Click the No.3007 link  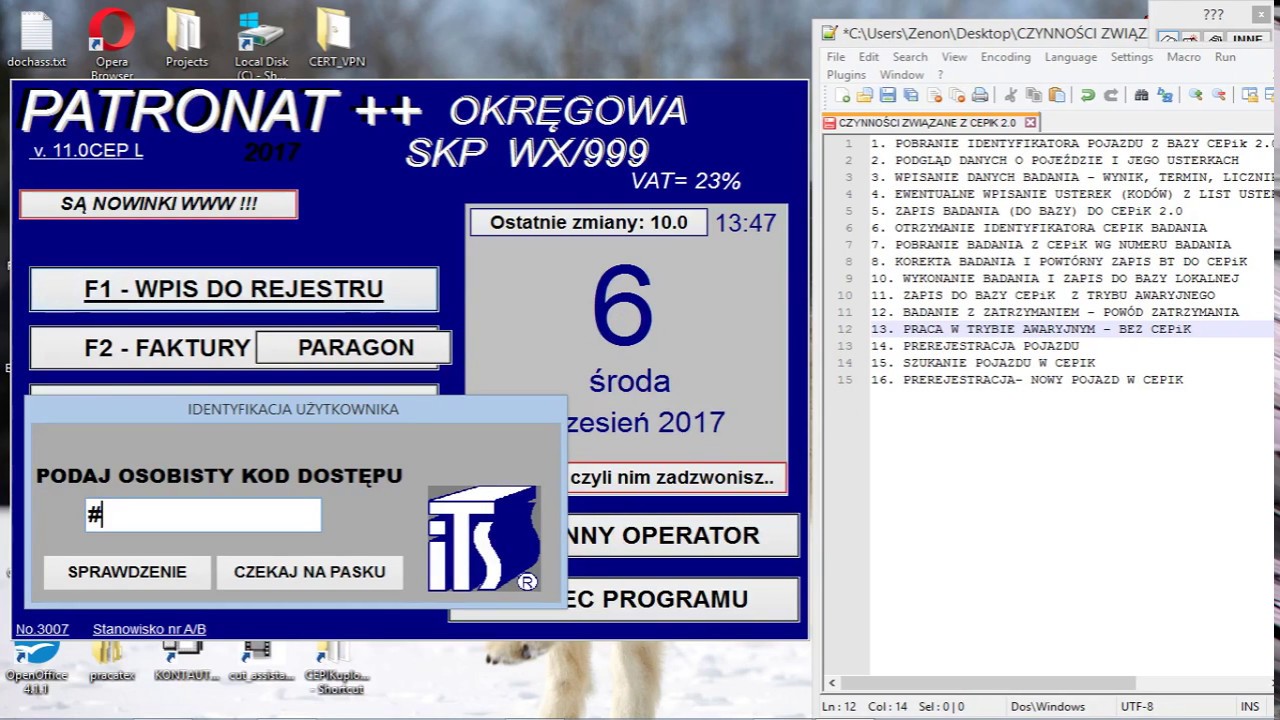[42, 629]
